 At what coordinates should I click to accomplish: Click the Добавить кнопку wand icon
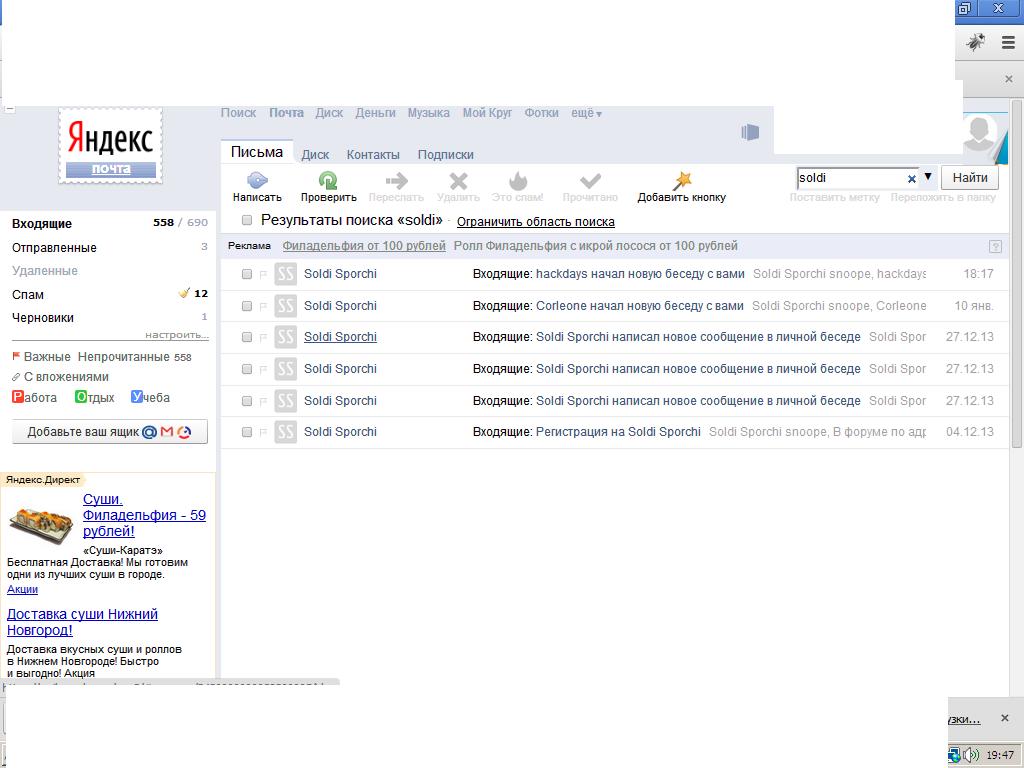tap(682, 180)
